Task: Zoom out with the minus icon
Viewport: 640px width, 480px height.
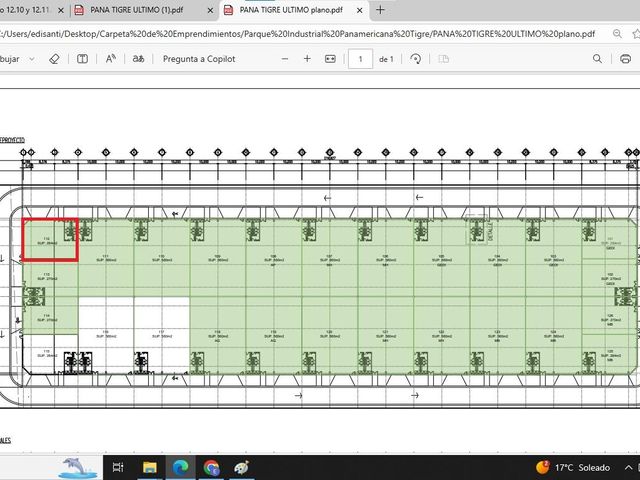Action: 285,59
